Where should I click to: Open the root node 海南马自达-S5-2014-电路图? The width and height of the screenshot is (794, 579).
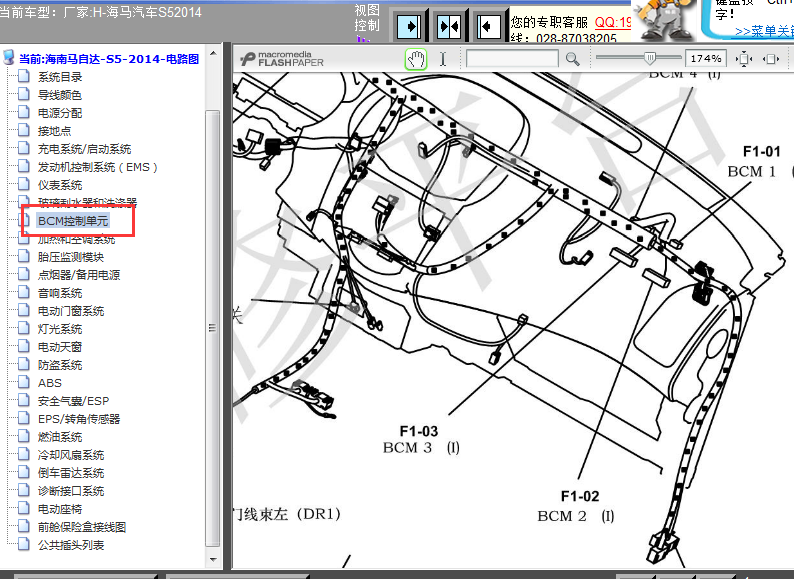[x=108, y=59]
